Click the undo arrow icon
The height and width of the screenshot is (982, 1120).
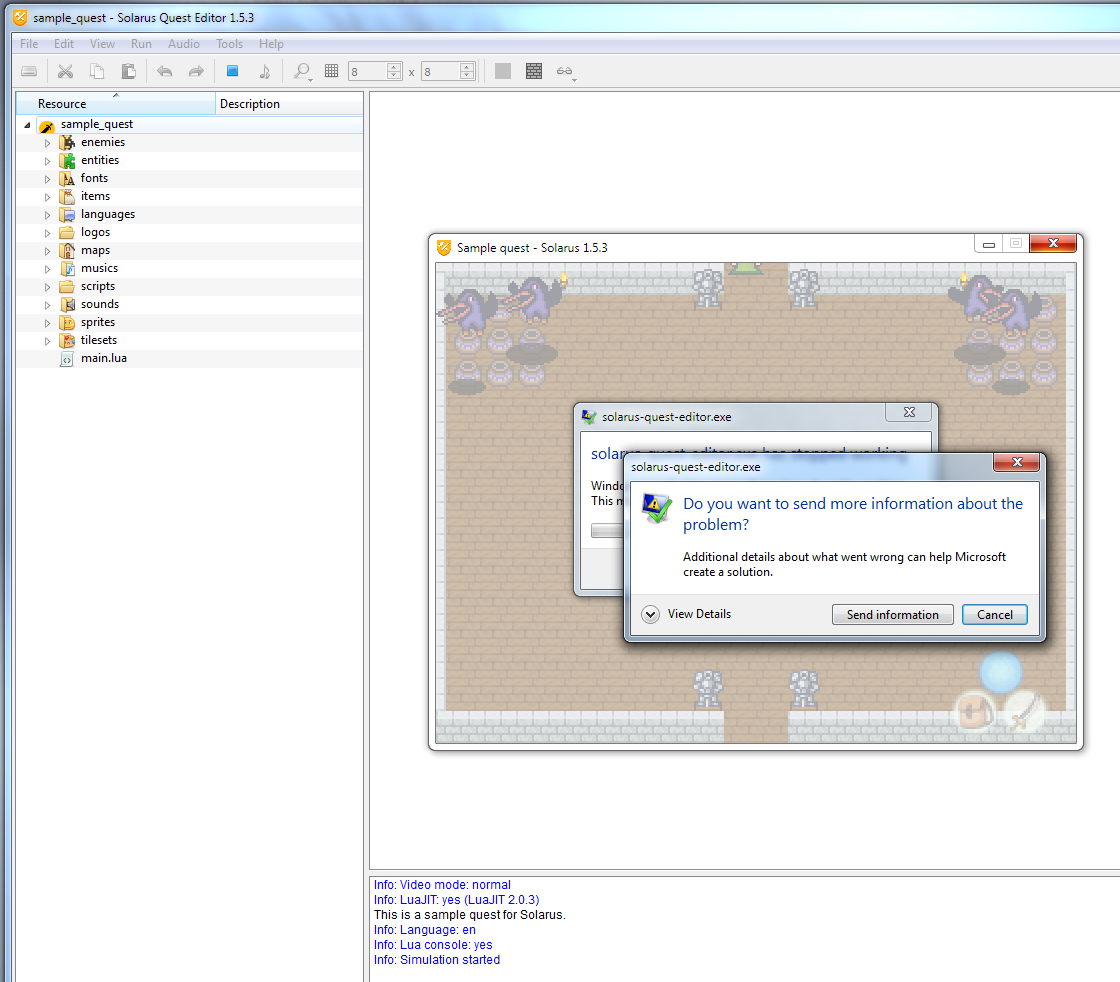[165, 71]
